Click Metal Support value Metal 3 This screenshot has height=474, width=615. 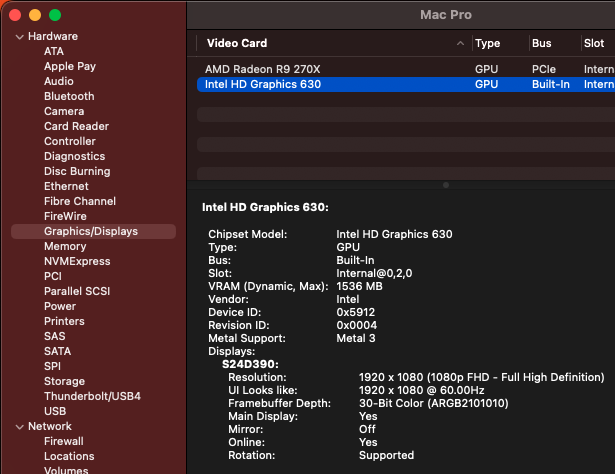356,338
